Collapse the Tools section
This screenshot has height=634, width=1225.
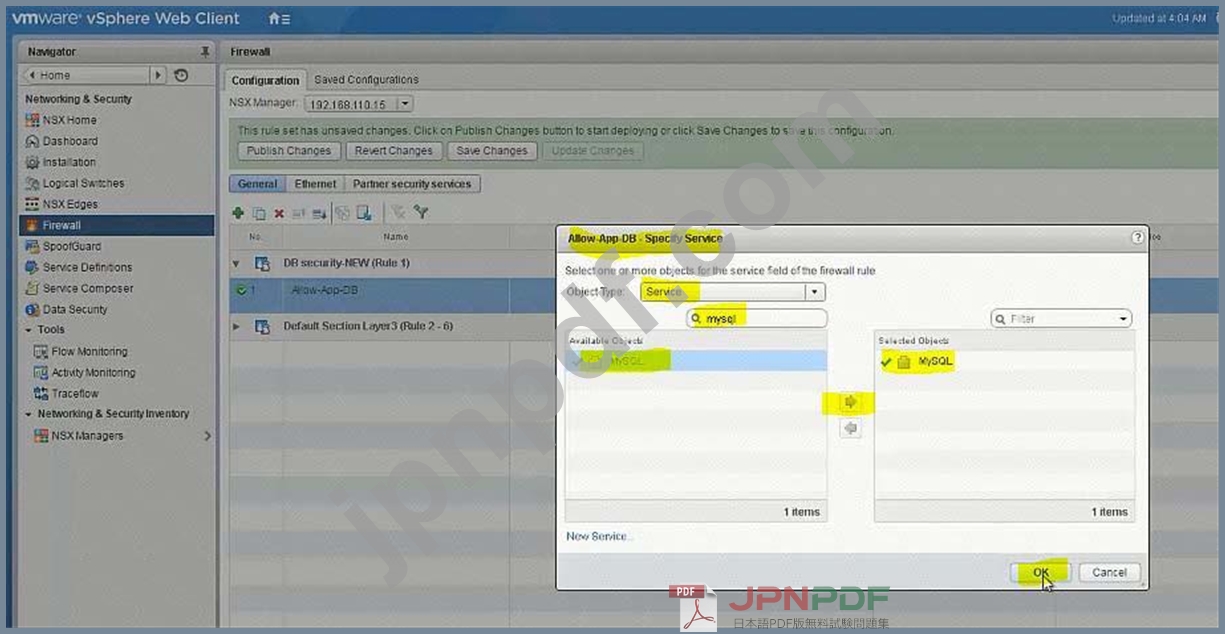point(28,330)
